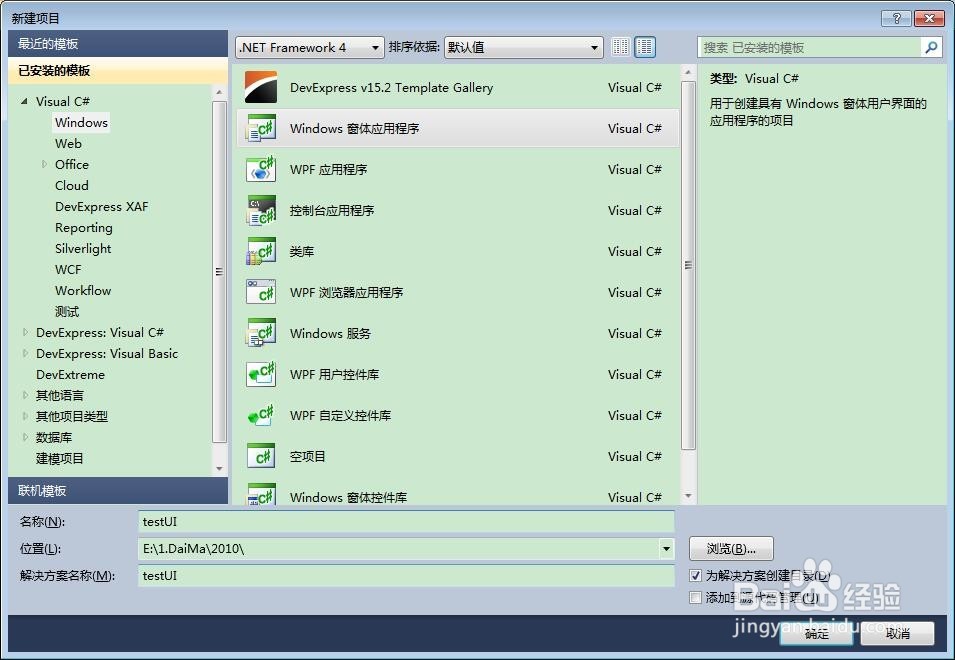
Task: Expand the 其他语言 node
Action: (x=25, y=395)
